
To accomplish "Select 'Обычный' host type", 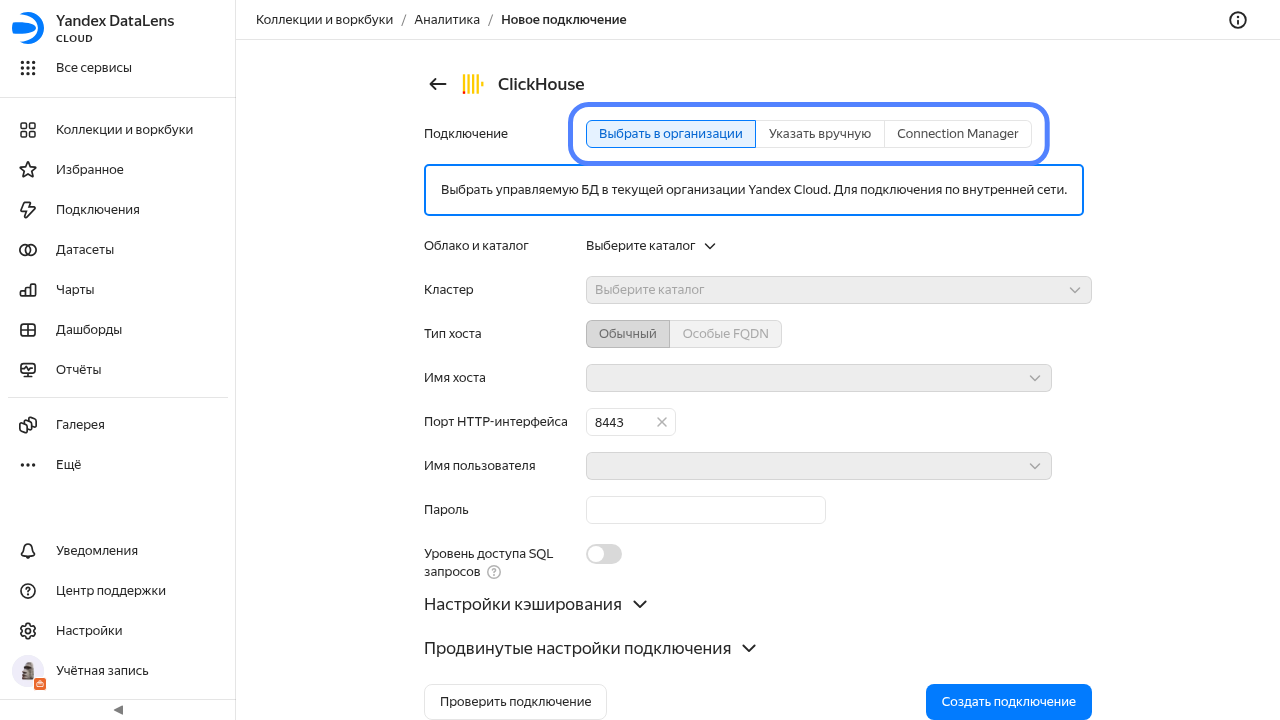I will pyautogui.click(x=628, y=334).
